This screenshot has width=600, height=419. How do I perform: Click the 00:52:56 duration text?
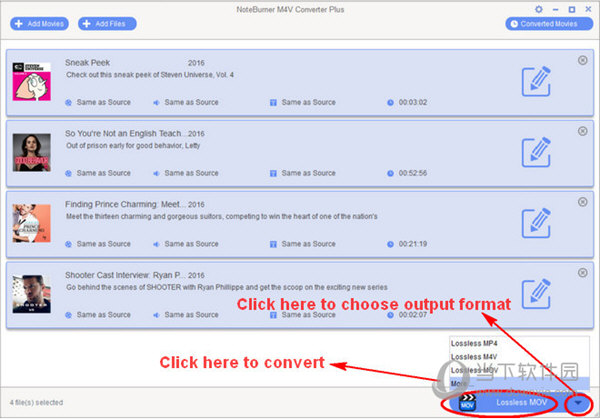413,173
